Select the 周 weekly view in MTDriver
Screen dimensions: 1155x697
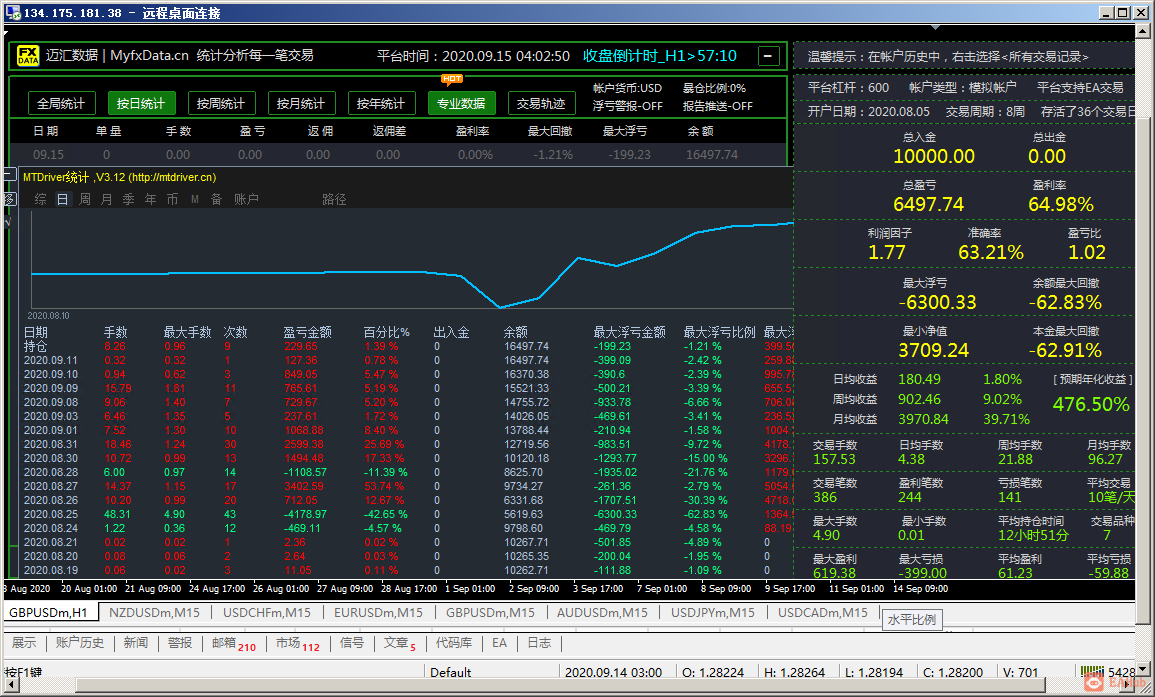tap(85, 199)
